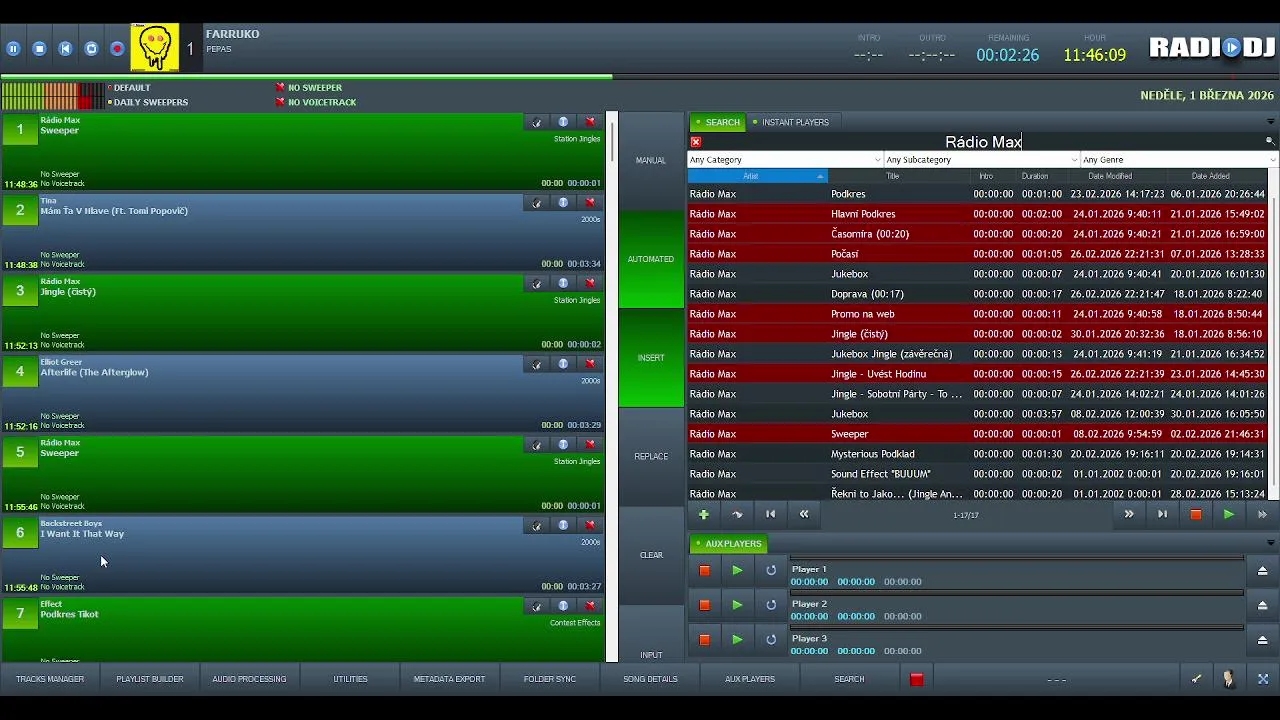Remove Afterlife (The Afterglow) from playlist
Image resolution: width=1280 pixels, height=720 pixels.
tap(590, 364)
